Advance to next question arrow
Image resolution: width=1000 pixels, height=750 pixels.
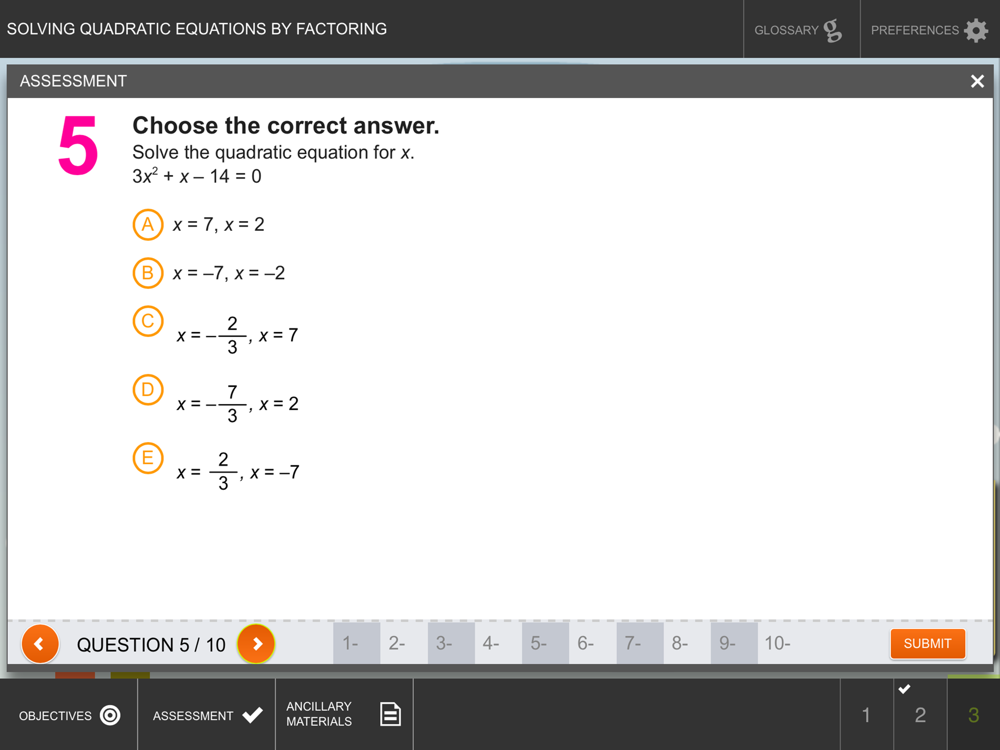click(x=256, y=643)
